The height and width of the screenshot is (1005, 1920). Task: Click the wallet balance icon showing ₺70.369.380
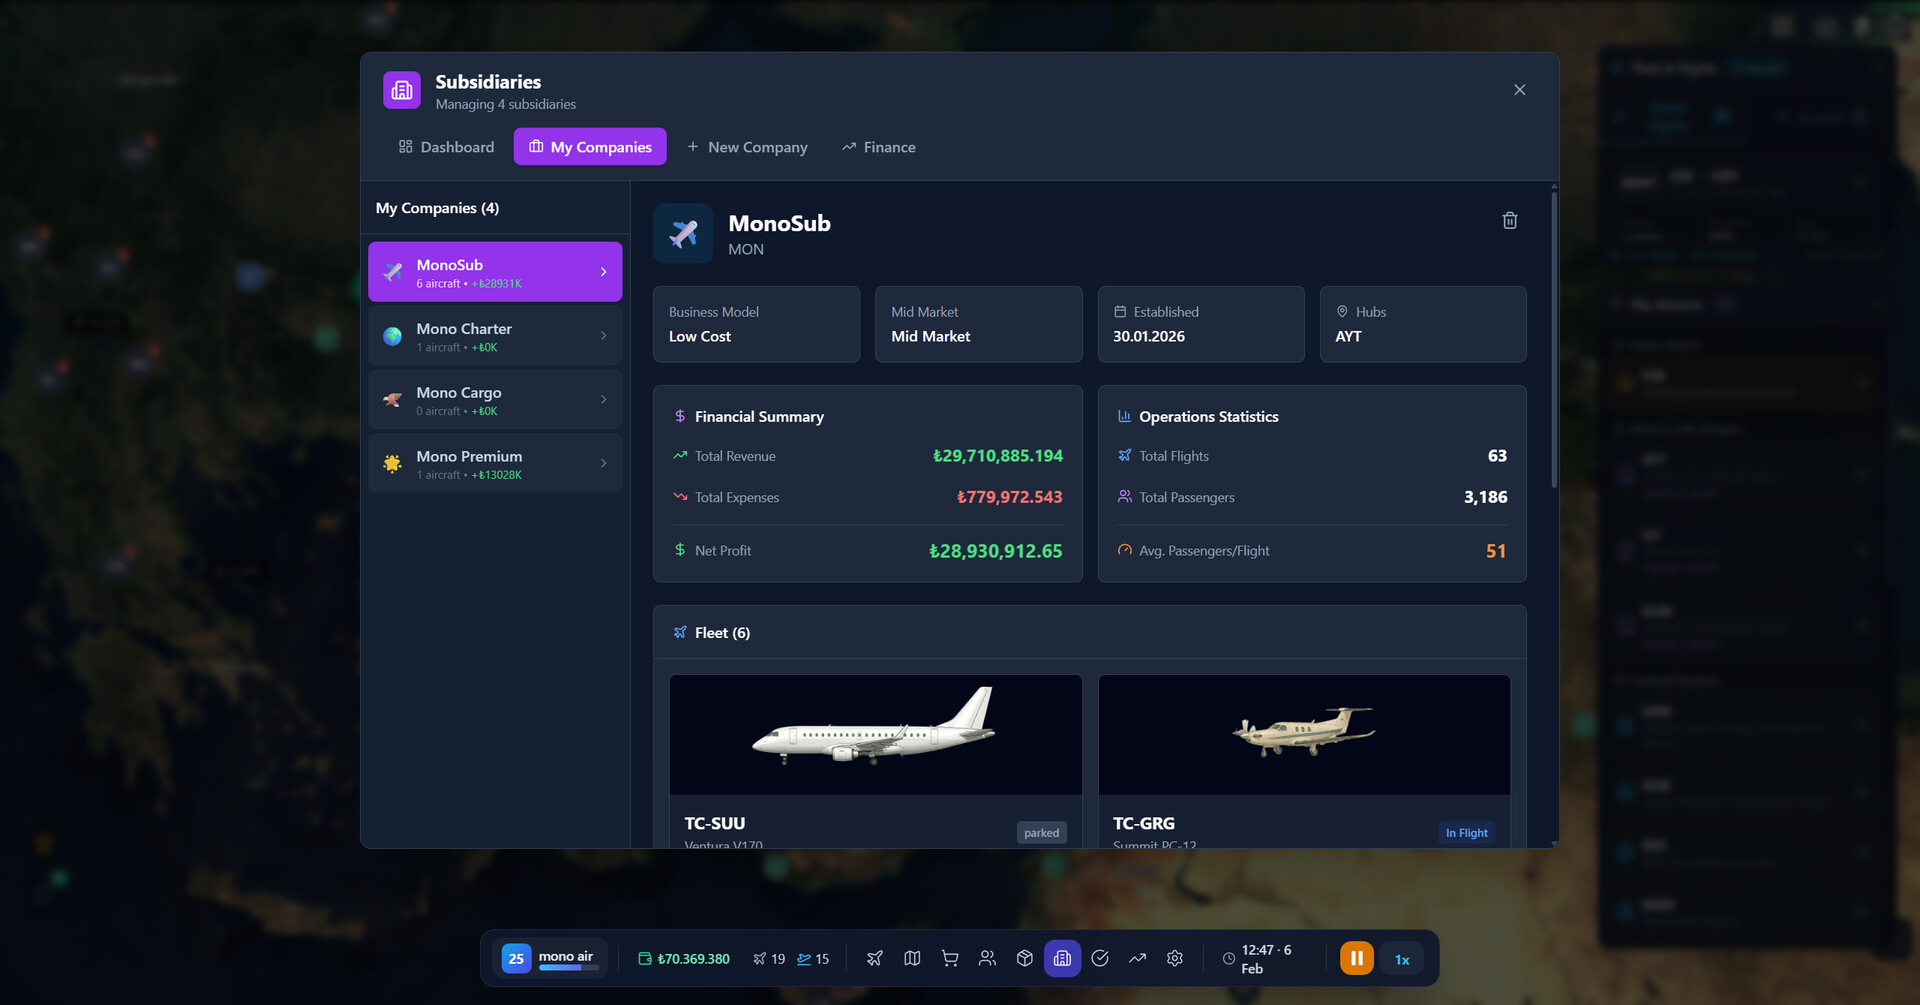pos(643,958)
